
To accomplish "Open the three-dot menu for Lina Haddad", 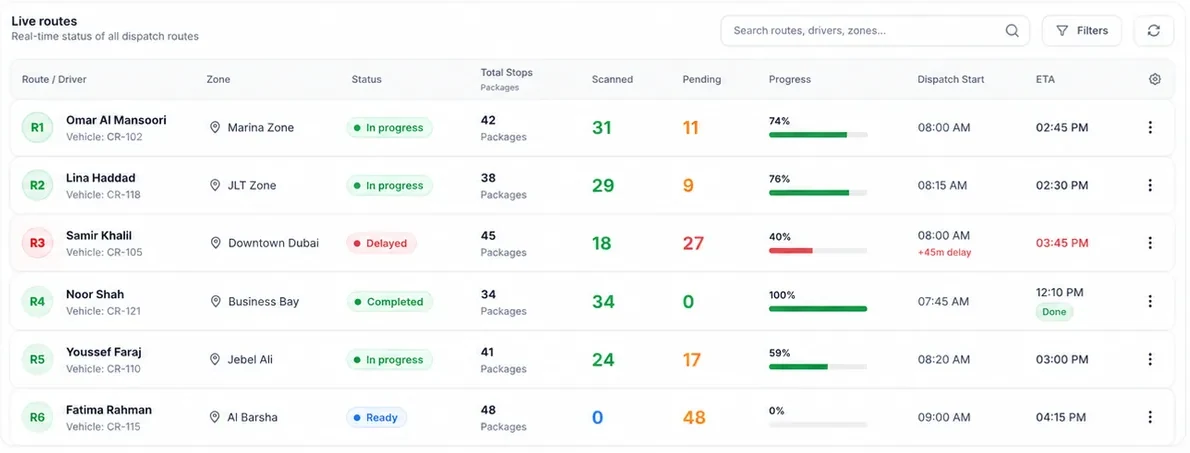I will coord(1150,185).
